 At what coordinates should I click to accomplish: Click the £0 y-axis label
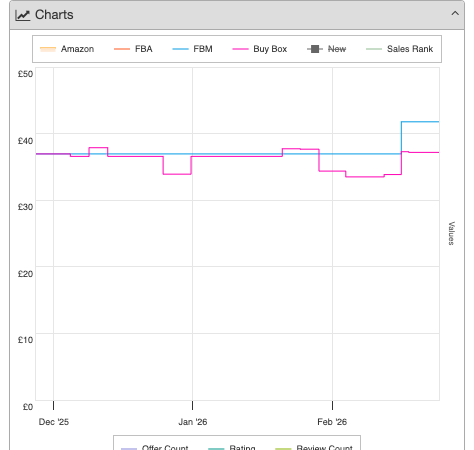coord(28,407)
